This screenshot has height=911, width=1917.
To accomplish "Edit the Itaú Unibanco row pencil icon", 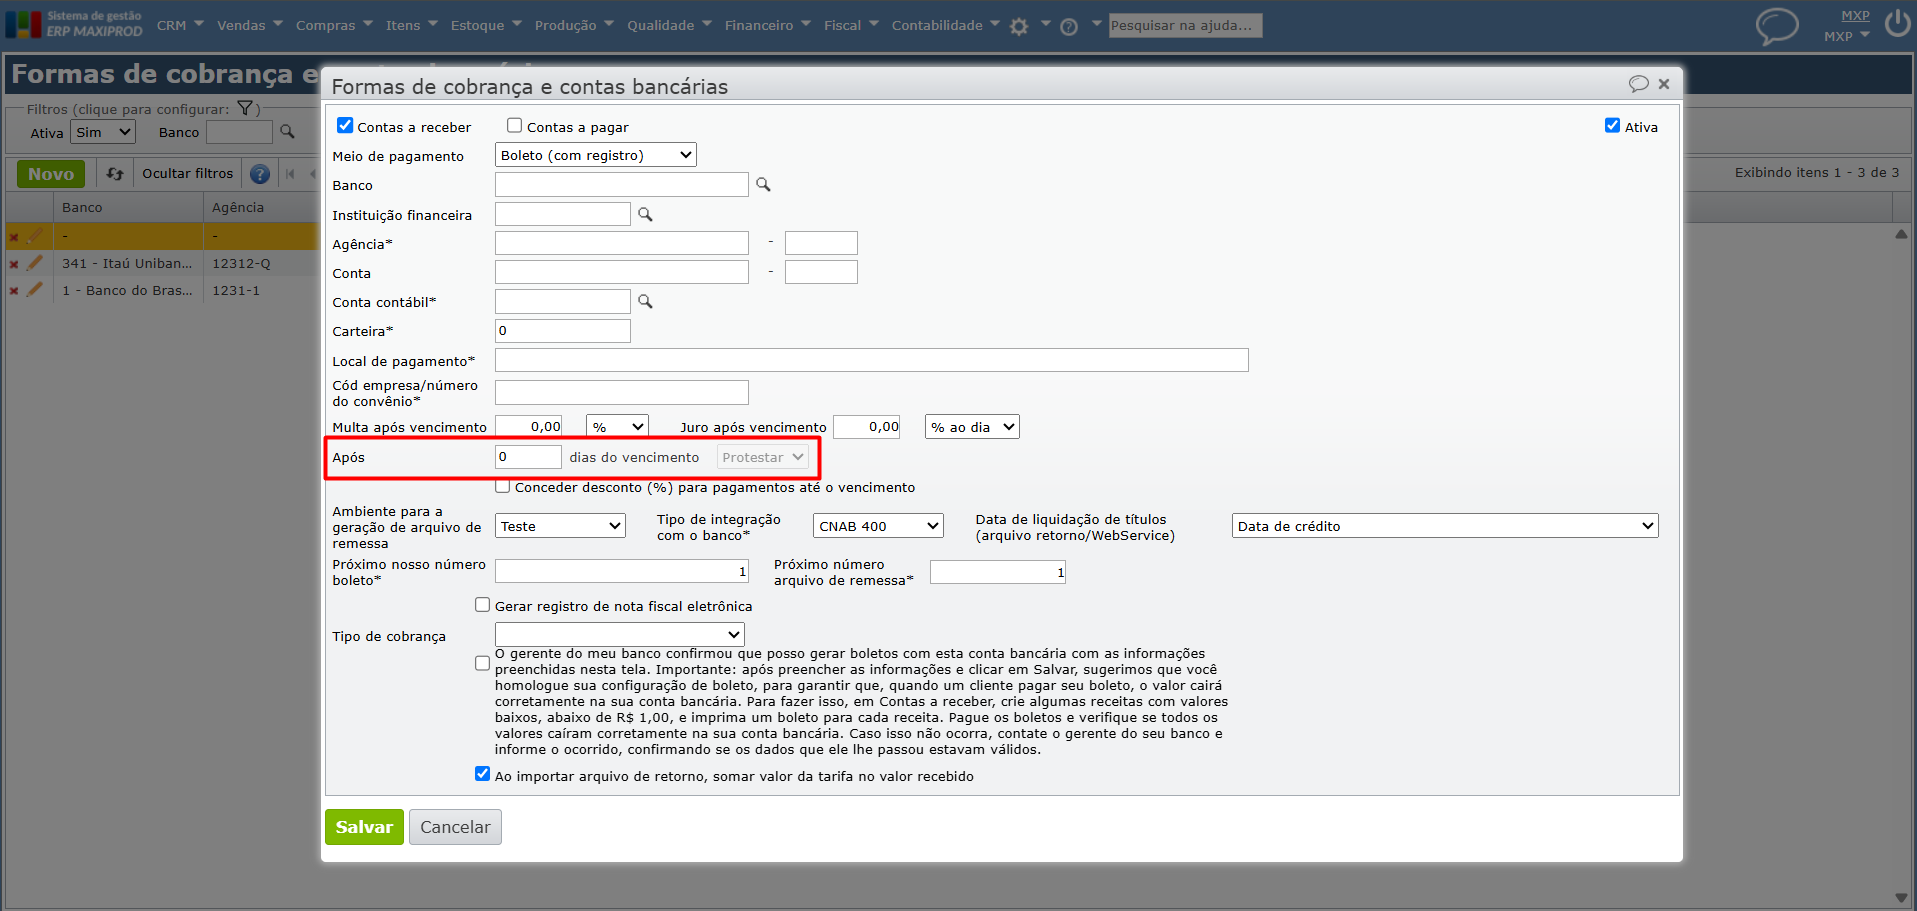I will 35,263.
